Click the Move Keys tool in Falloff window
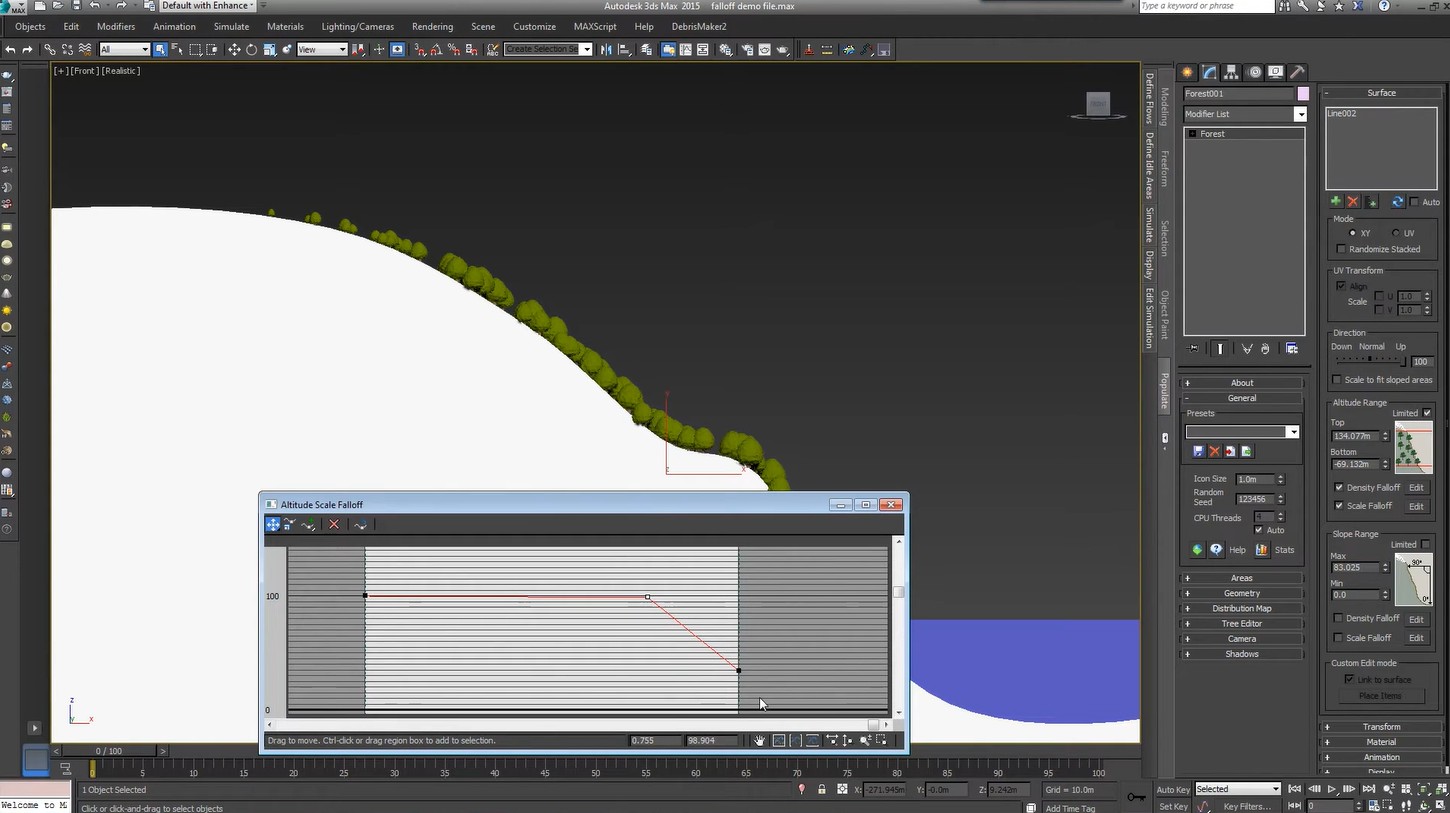Screen dimensions: 1450x813 tap(273, 524)
